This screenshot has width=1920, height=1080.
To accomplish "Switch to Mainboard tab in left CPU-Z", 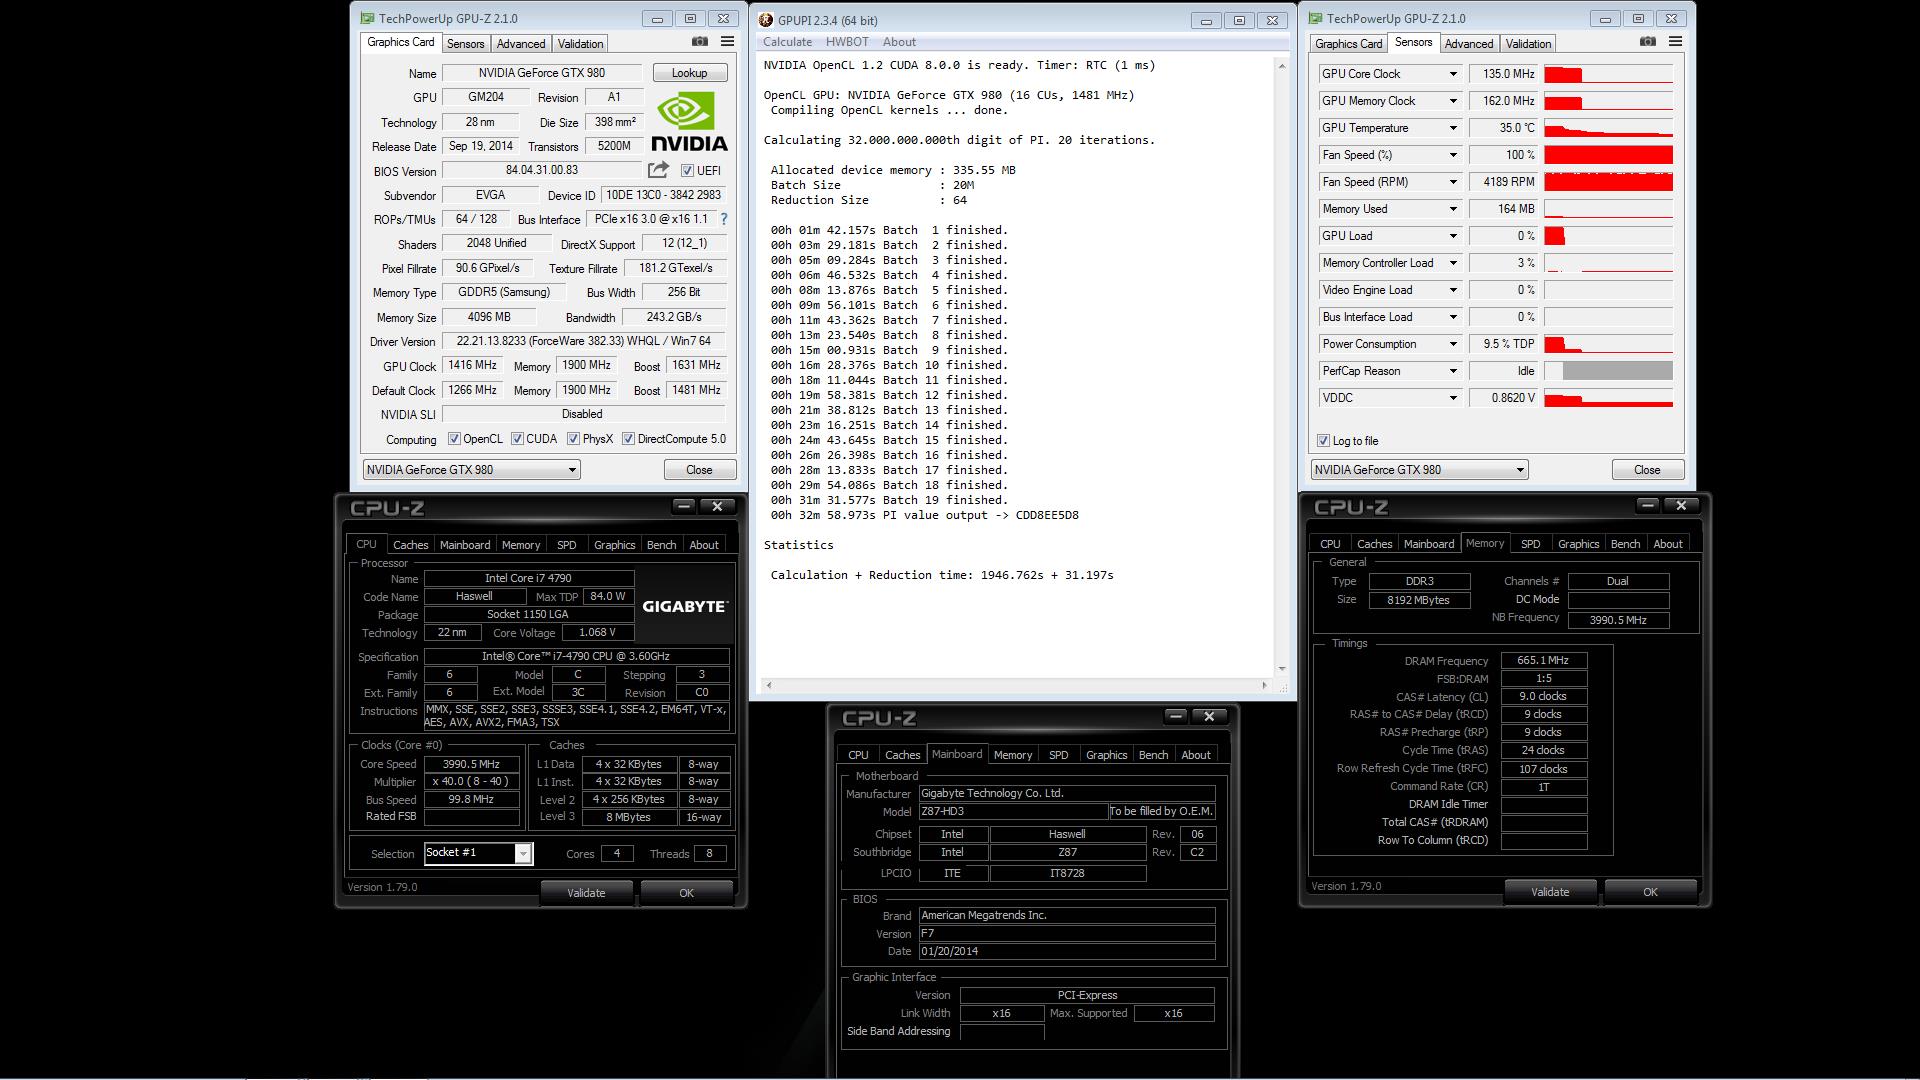I will point(465,545).
